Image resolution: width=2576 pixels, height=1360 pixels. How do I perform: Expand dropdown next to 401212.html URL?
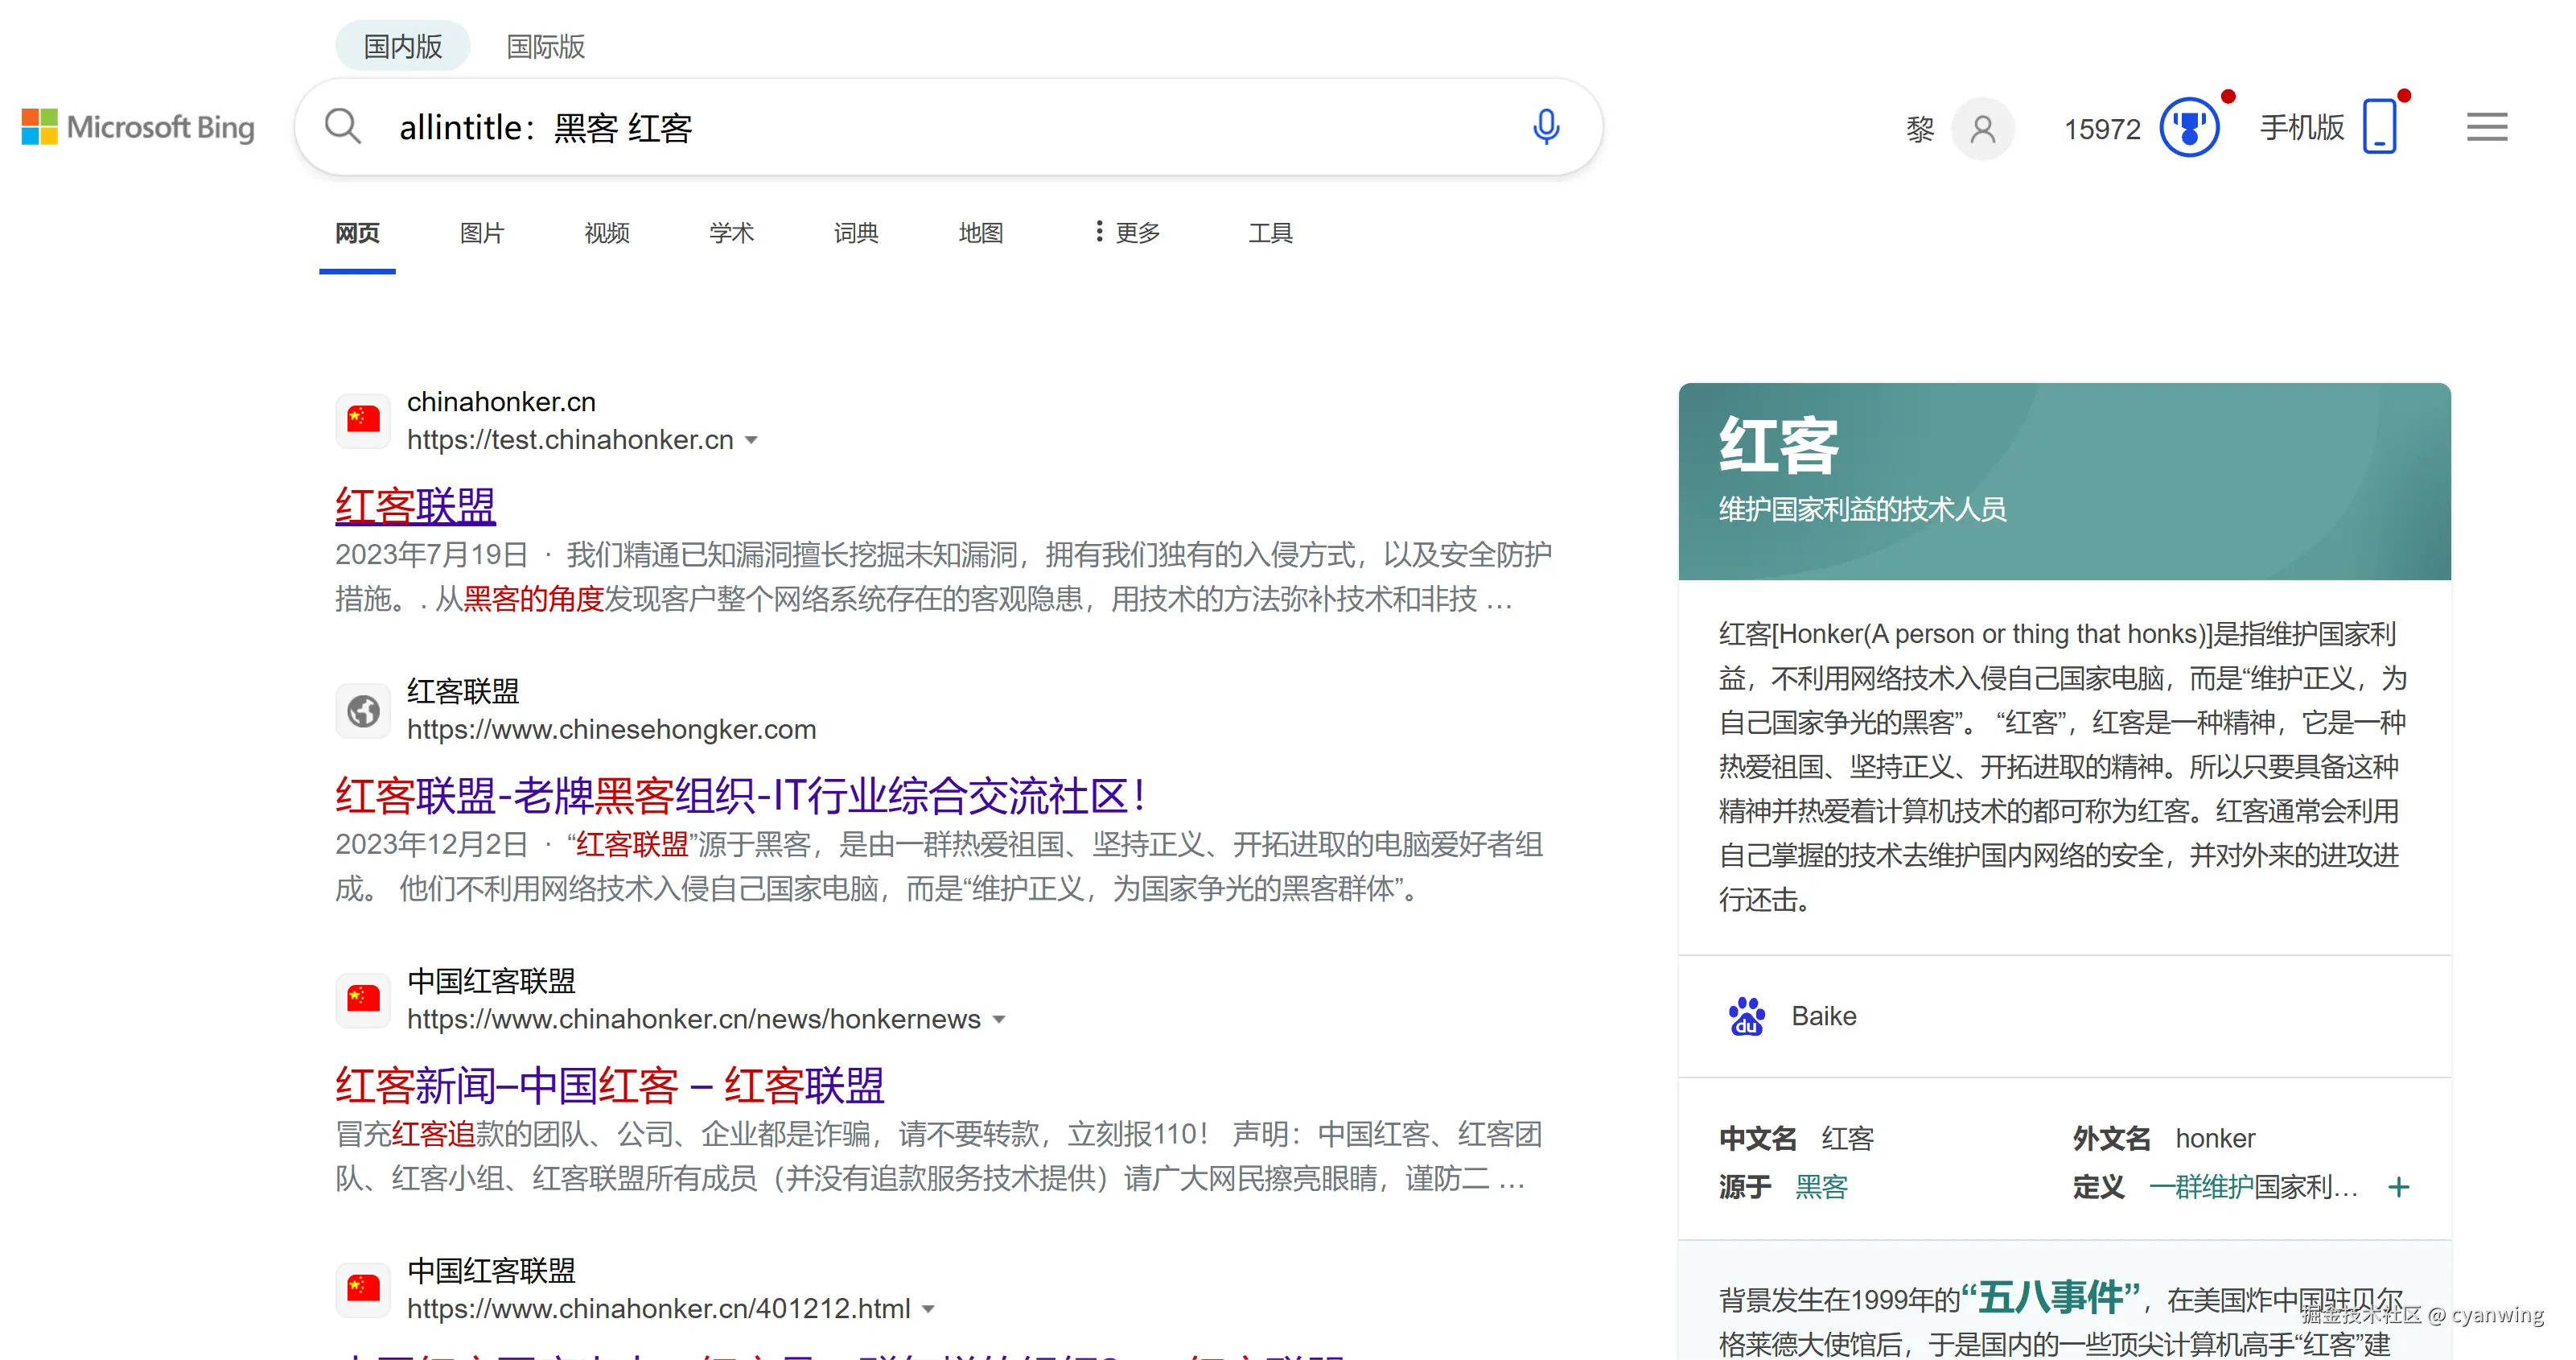[x=928, y=1310]
